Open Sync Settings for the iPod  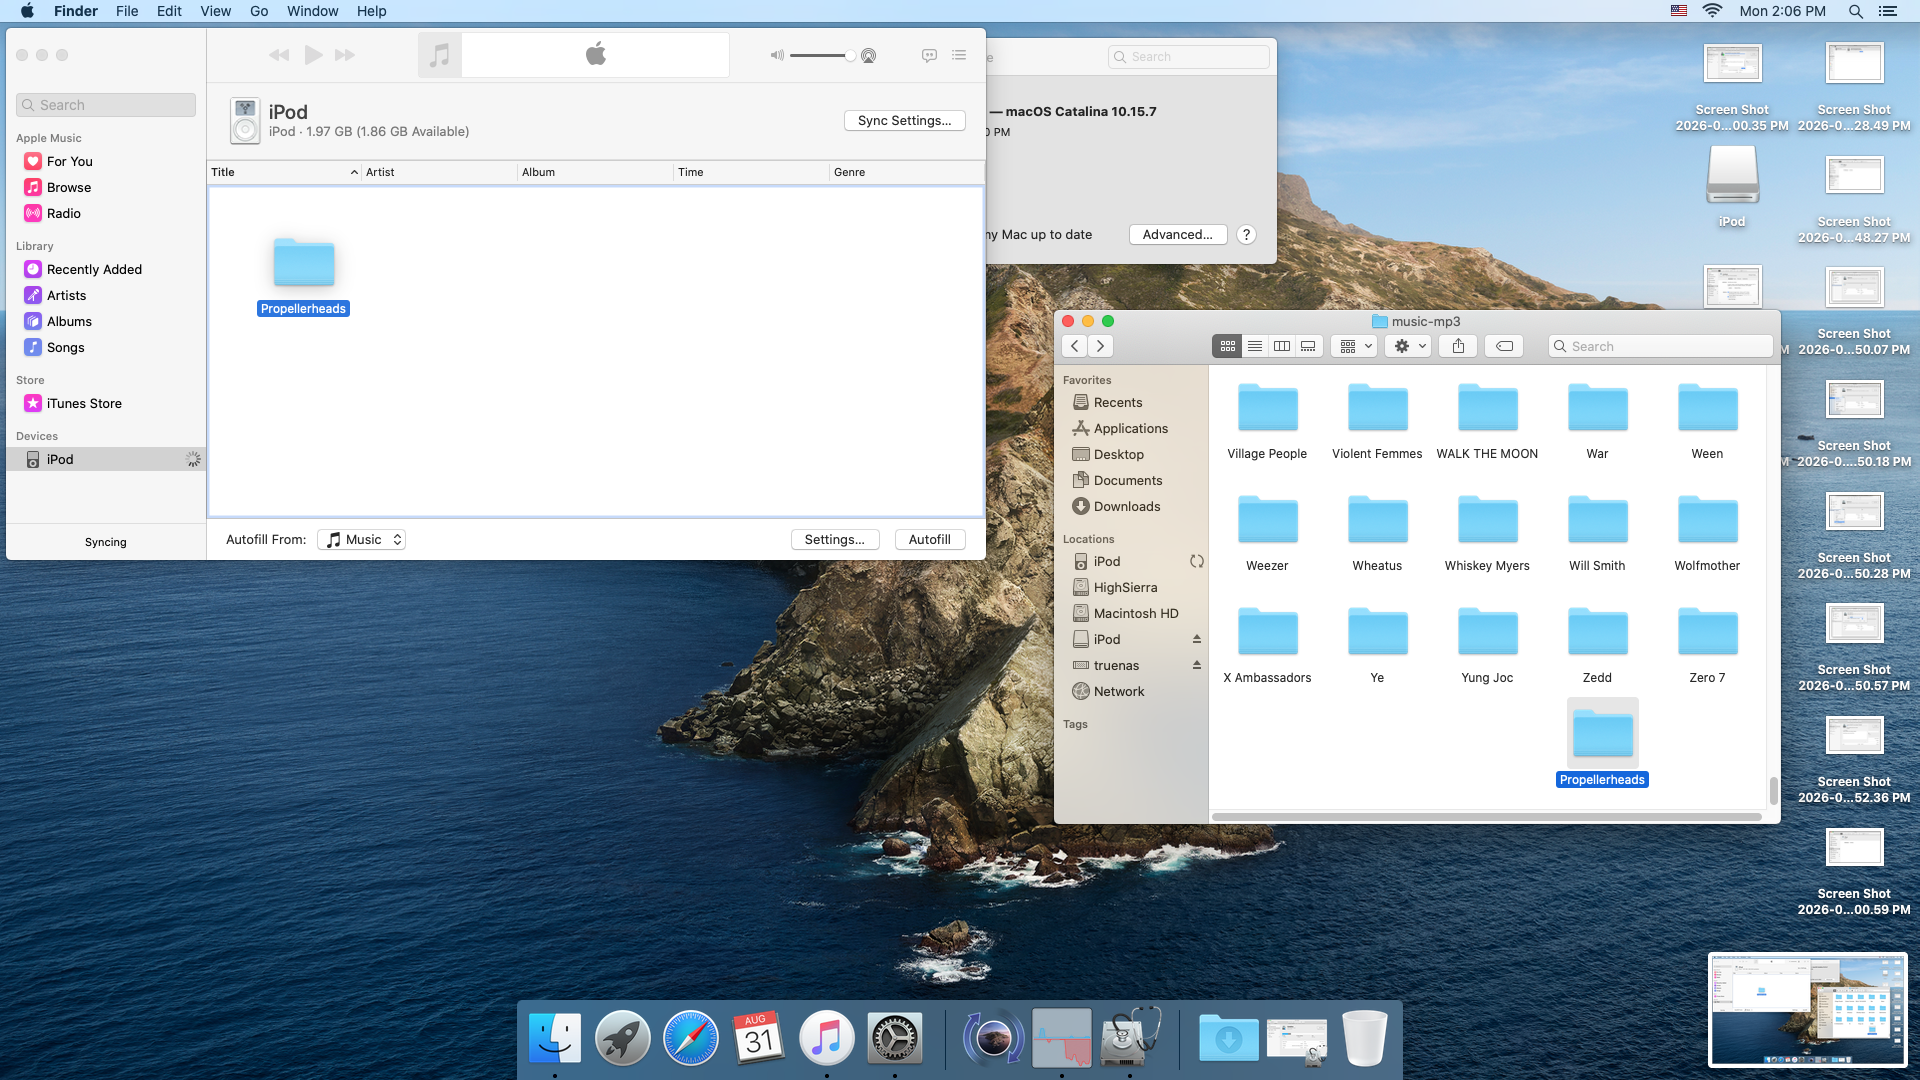click(x=904, y=120)
